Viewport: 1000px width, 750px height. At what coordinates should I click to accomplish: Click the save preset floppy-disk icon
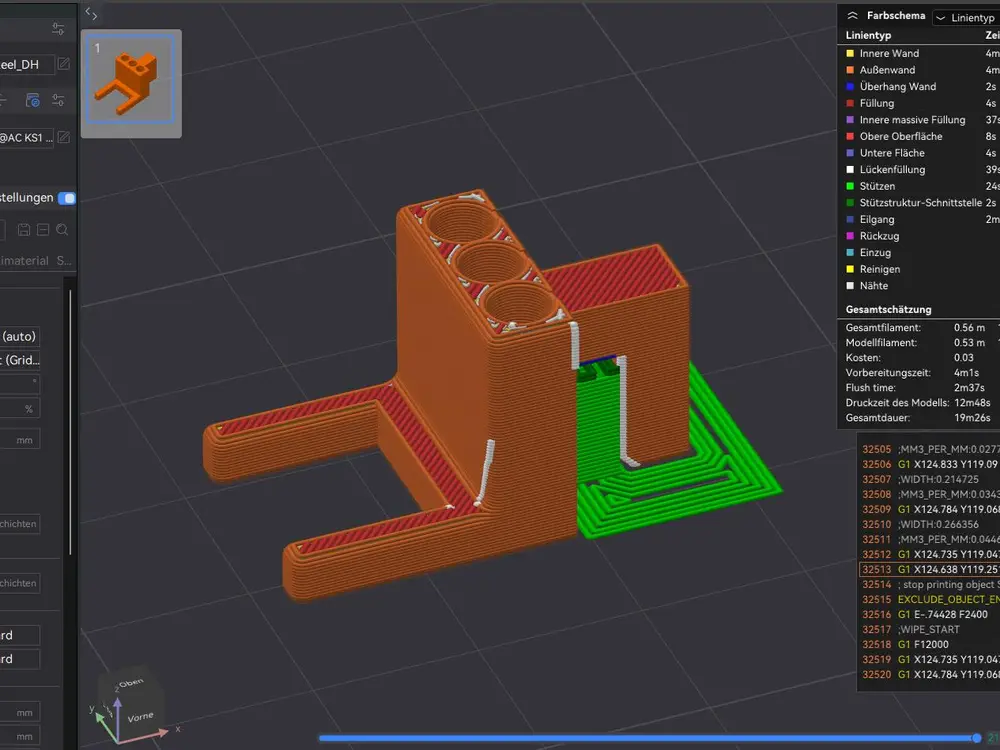24,230
